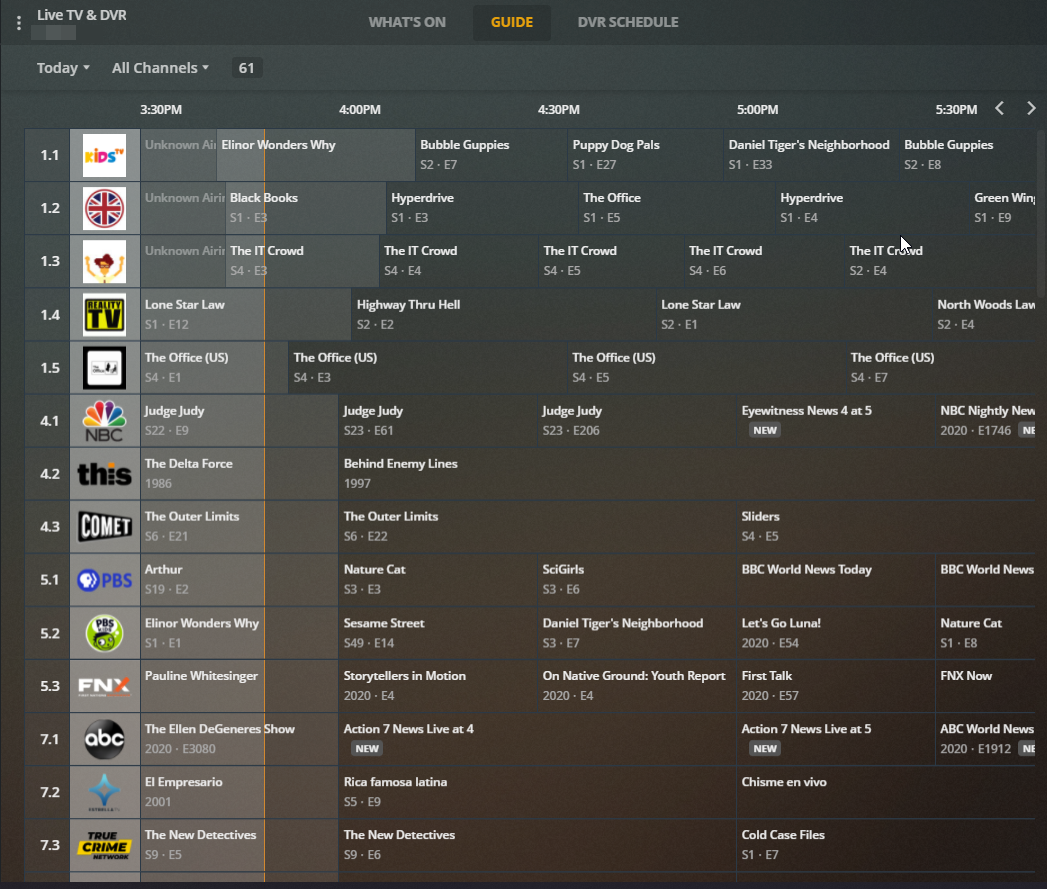This screenshot has width=1047, height=889.
Task: Open Elinor Wonders Why on channel 1.1
Action: 316,155
